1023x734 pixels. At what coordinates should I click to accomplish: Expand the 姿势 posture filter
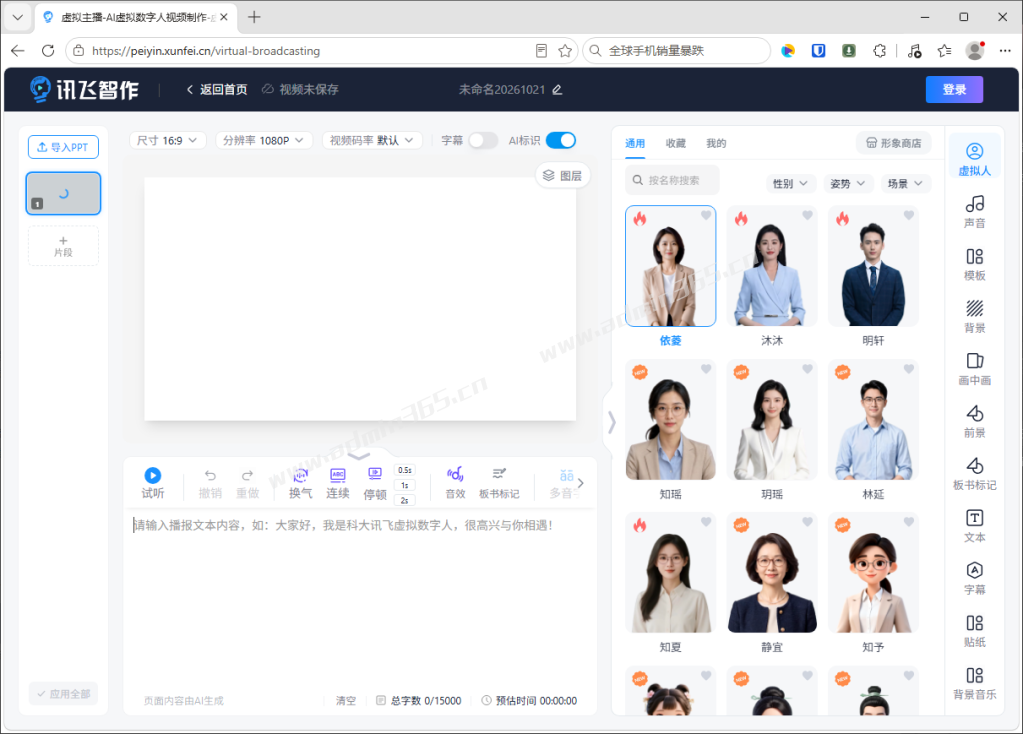[x=847, y=184]
